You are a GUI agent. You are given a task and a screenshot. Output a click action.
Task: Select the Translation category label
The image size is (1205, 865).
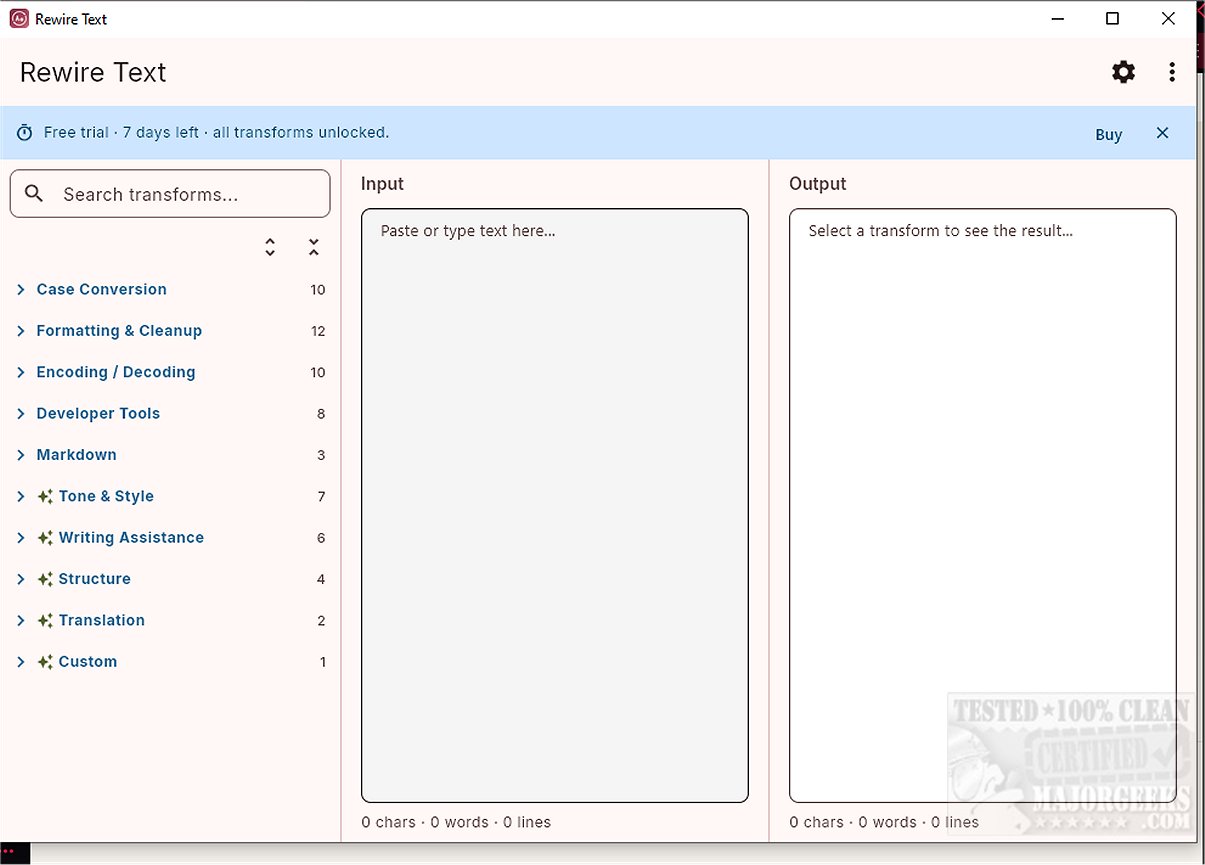tap(102, 621)
